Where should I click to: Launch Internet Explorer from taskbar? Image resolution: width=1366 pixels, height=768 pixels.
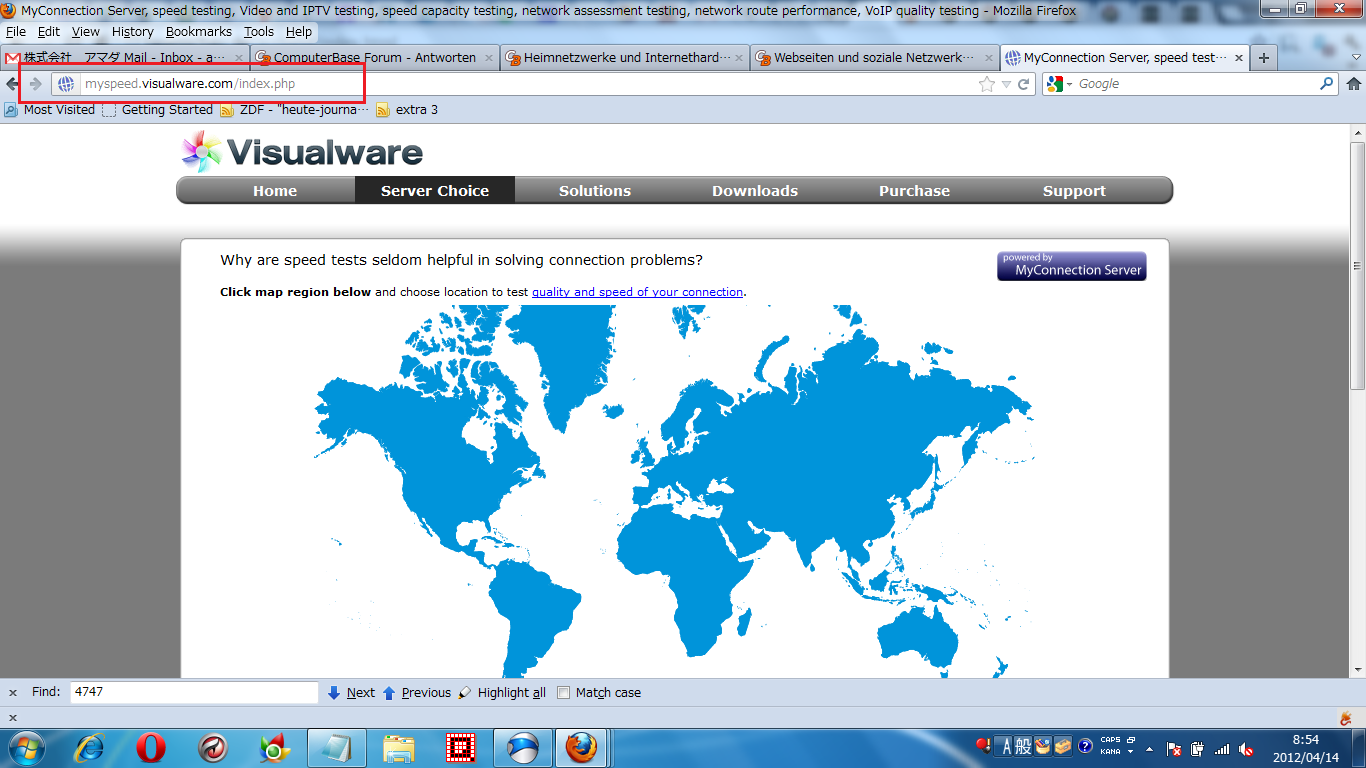[x=90, y=748]
